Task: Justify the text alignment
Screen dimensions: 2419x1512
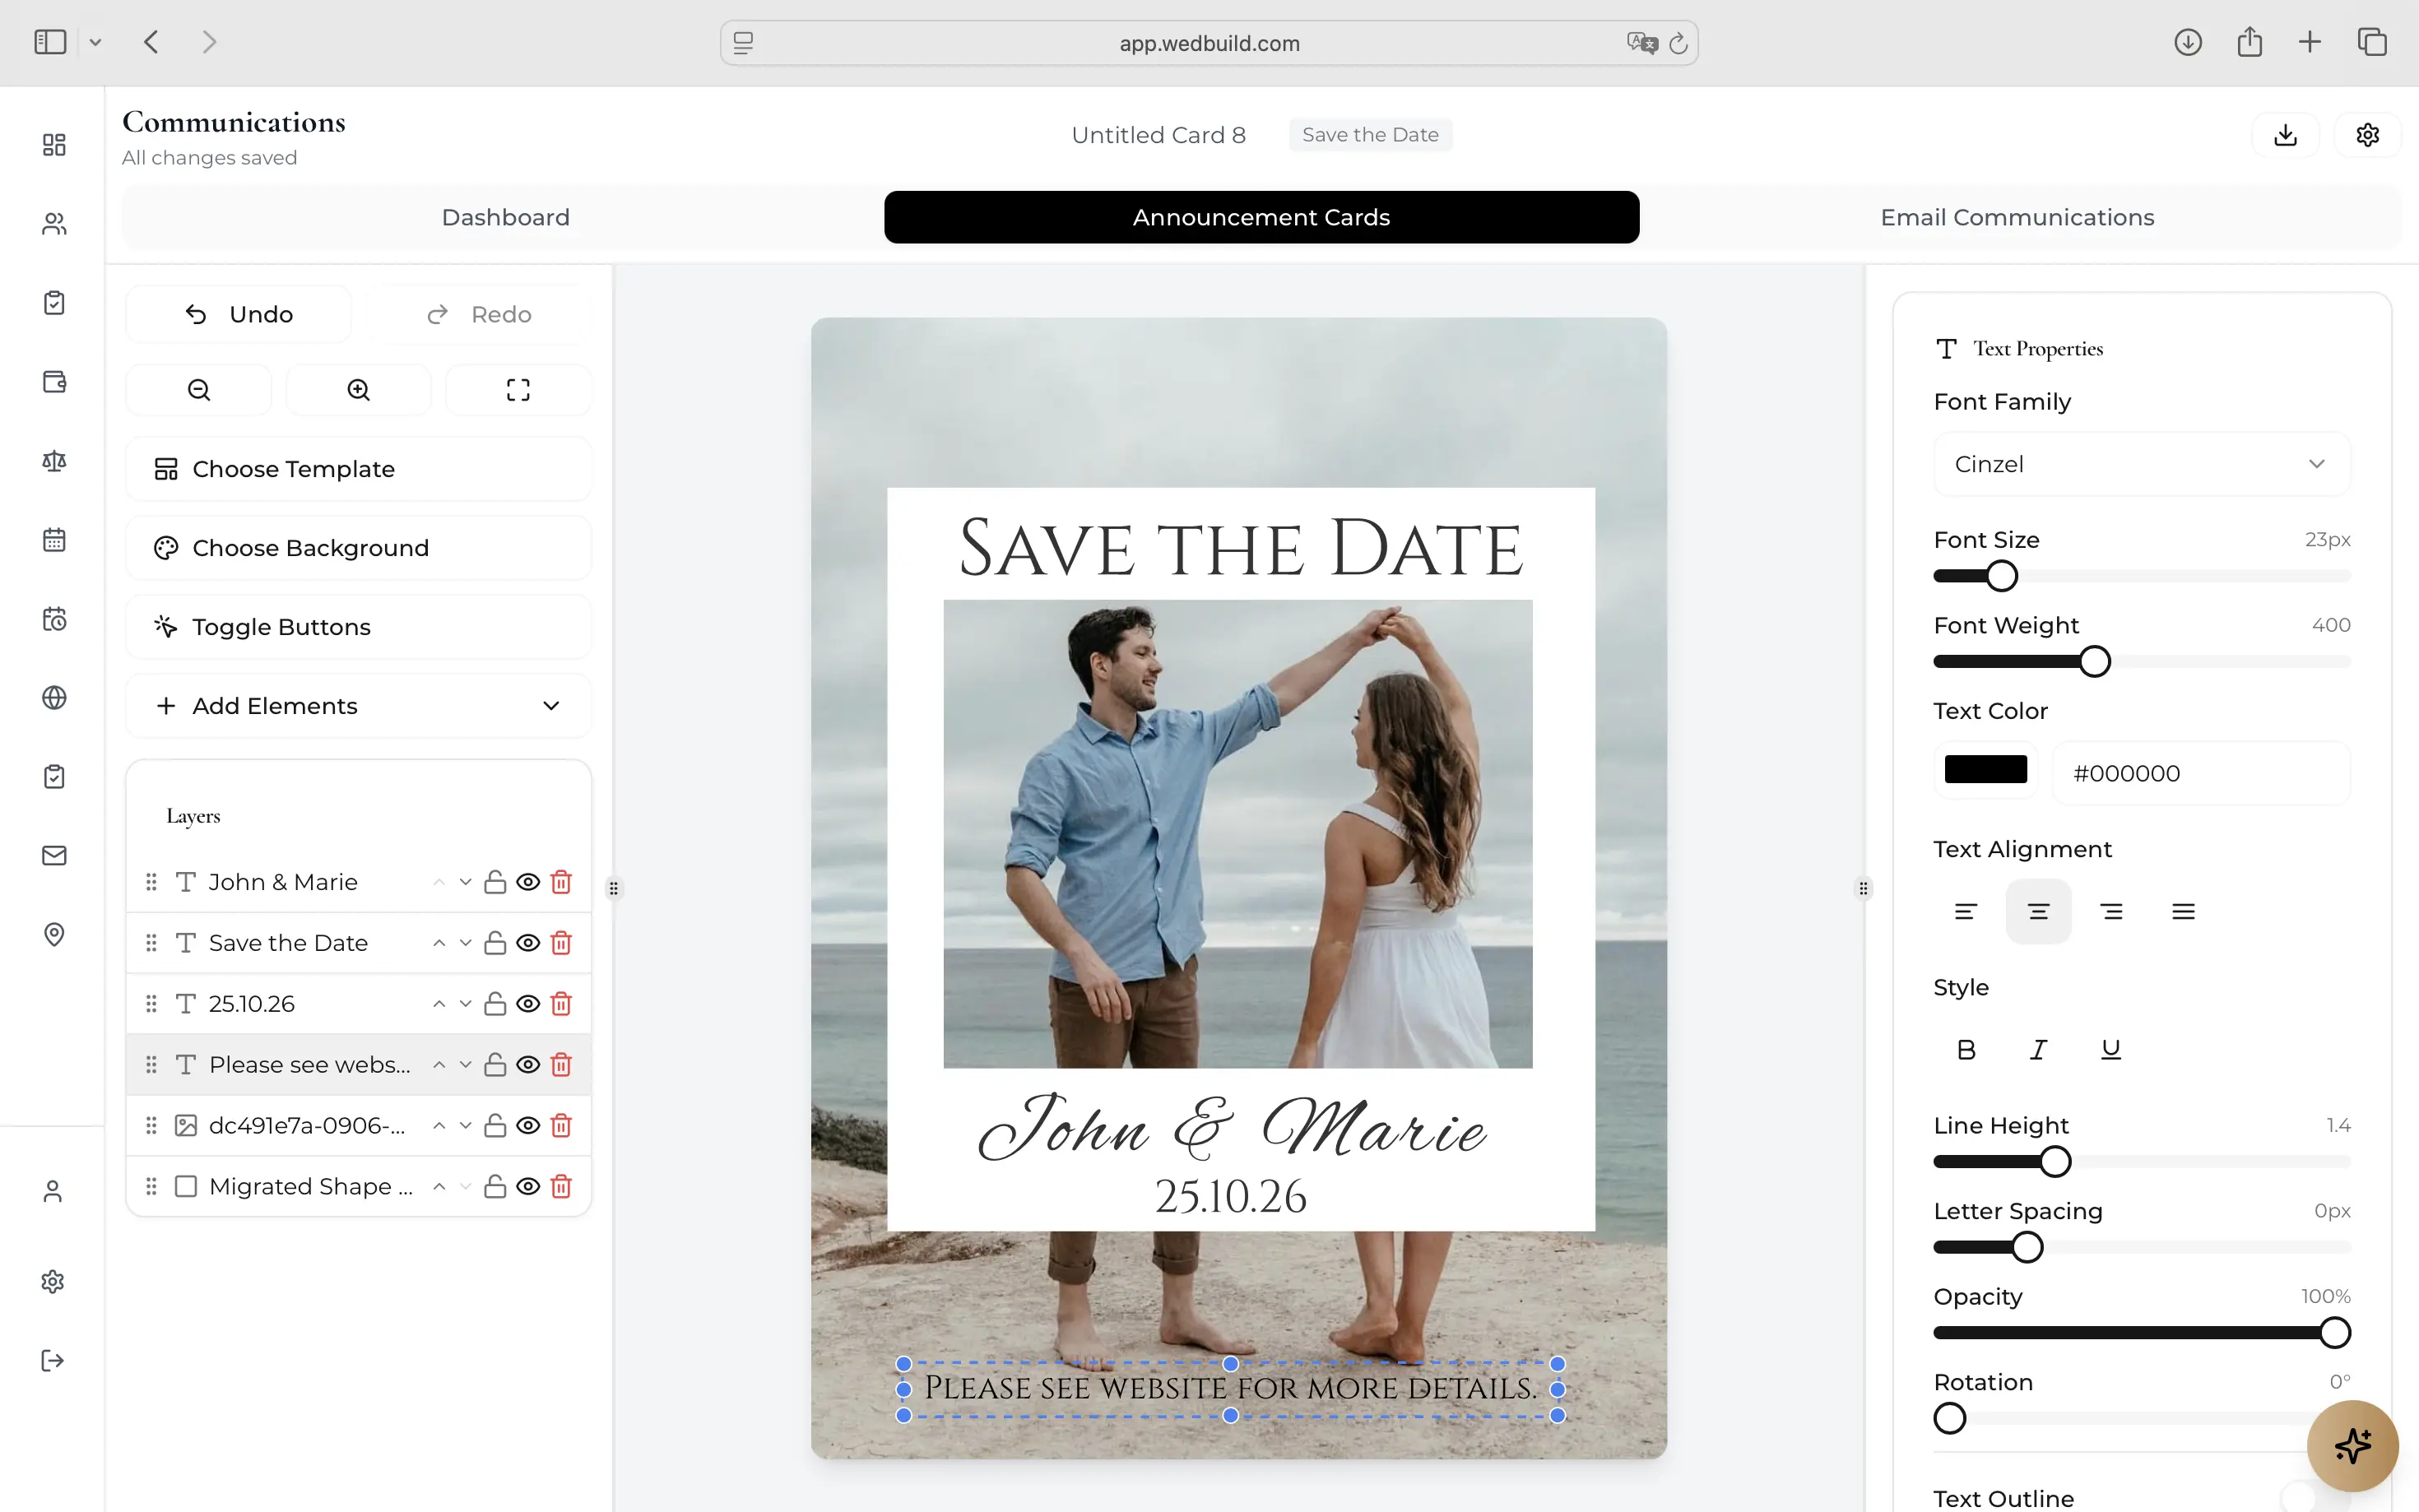Action: (x=2183, y=912)
